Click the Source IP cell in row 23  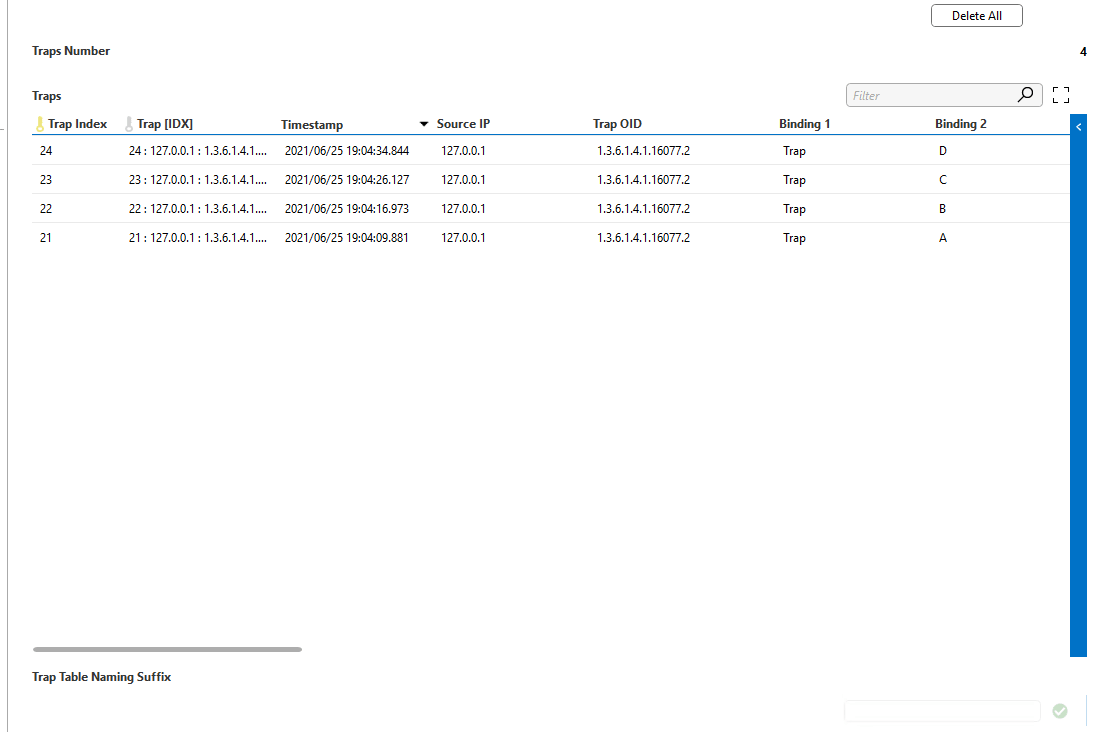(x=463, y=179)
